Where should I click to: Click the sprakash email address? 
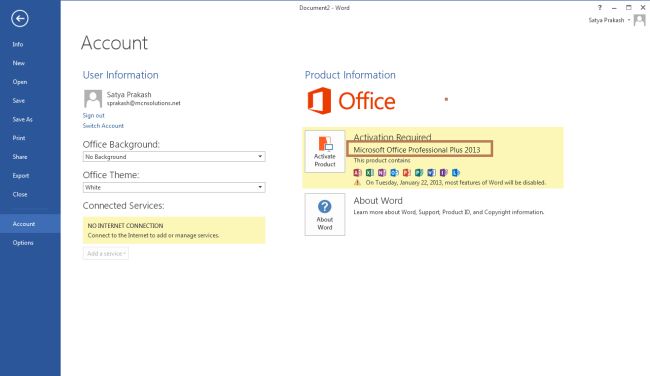pos(143,103)
